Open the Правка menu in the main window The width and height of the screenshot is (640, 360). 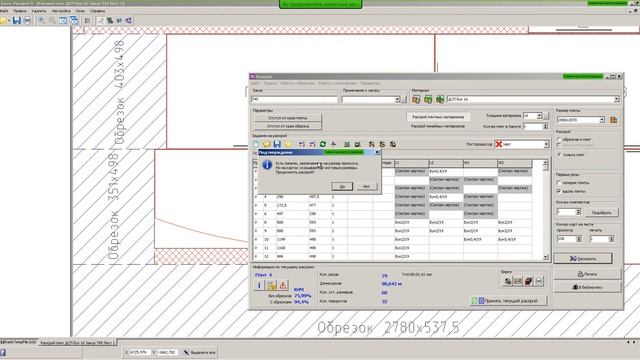(20, 11)
